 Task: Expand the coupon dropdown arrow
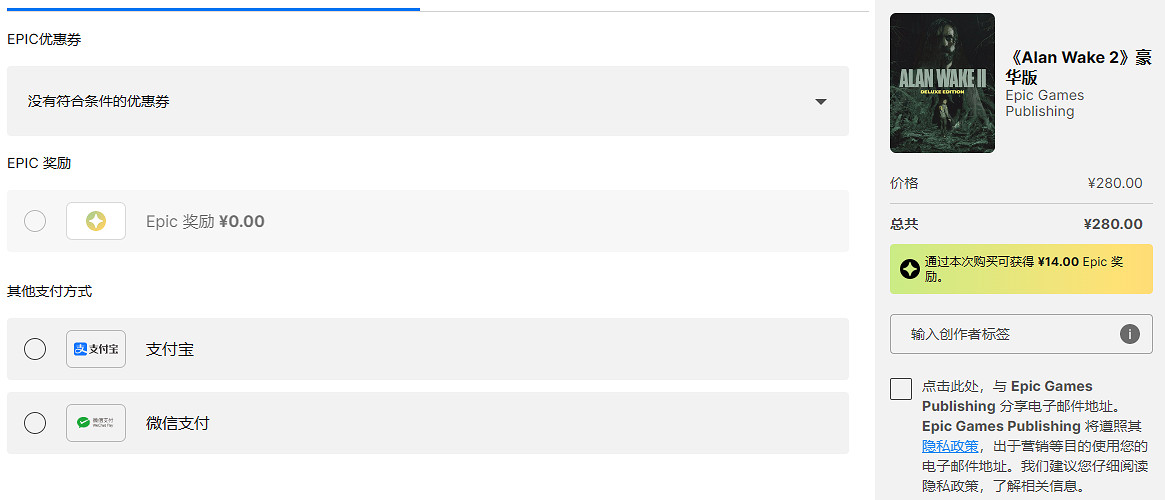point(821,101)
